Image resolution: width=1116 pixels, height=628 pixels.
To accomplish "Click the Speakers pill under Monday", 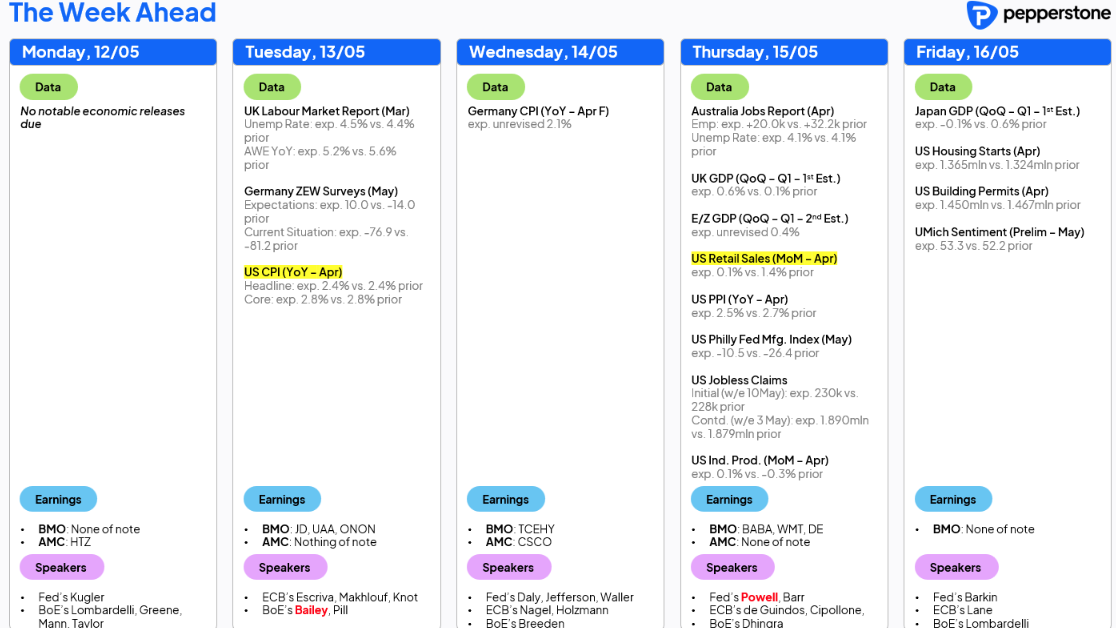I will coord(61,567).
